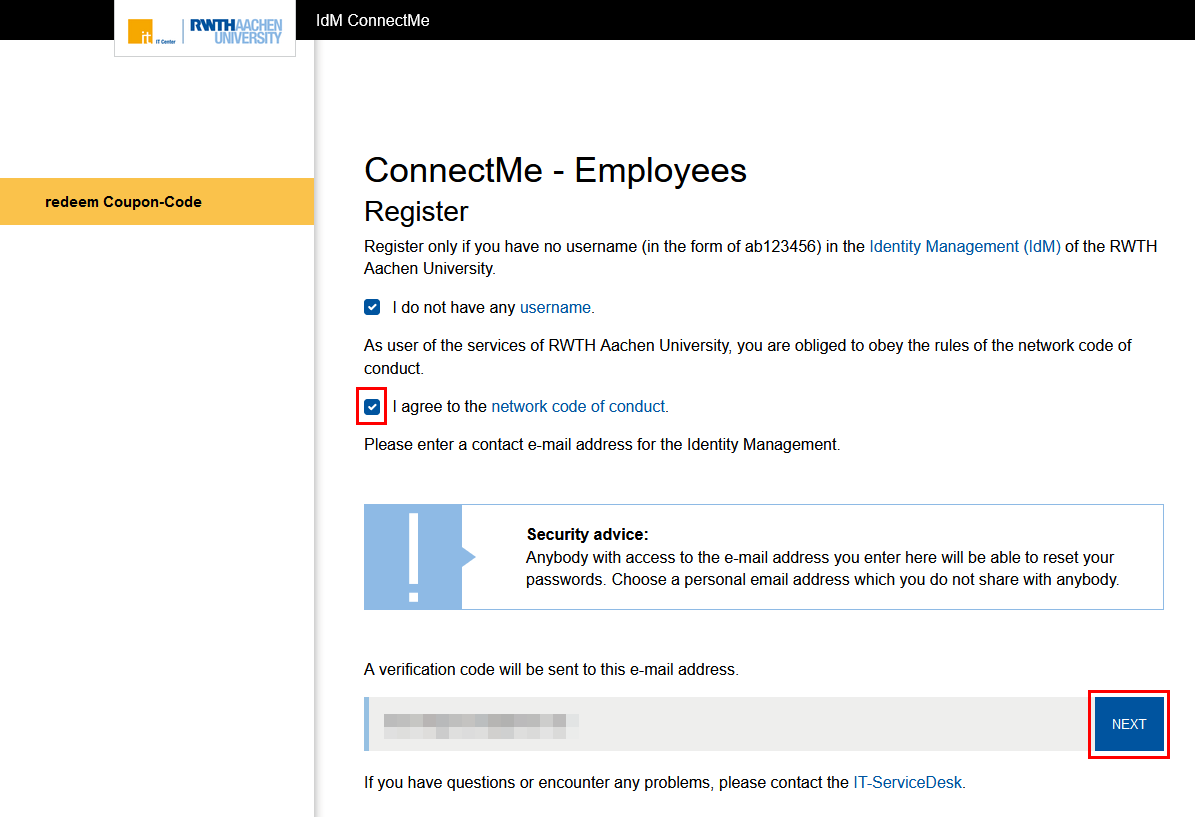Open the "username" hyperlink

pyautogui.click(x=555, y=307)
